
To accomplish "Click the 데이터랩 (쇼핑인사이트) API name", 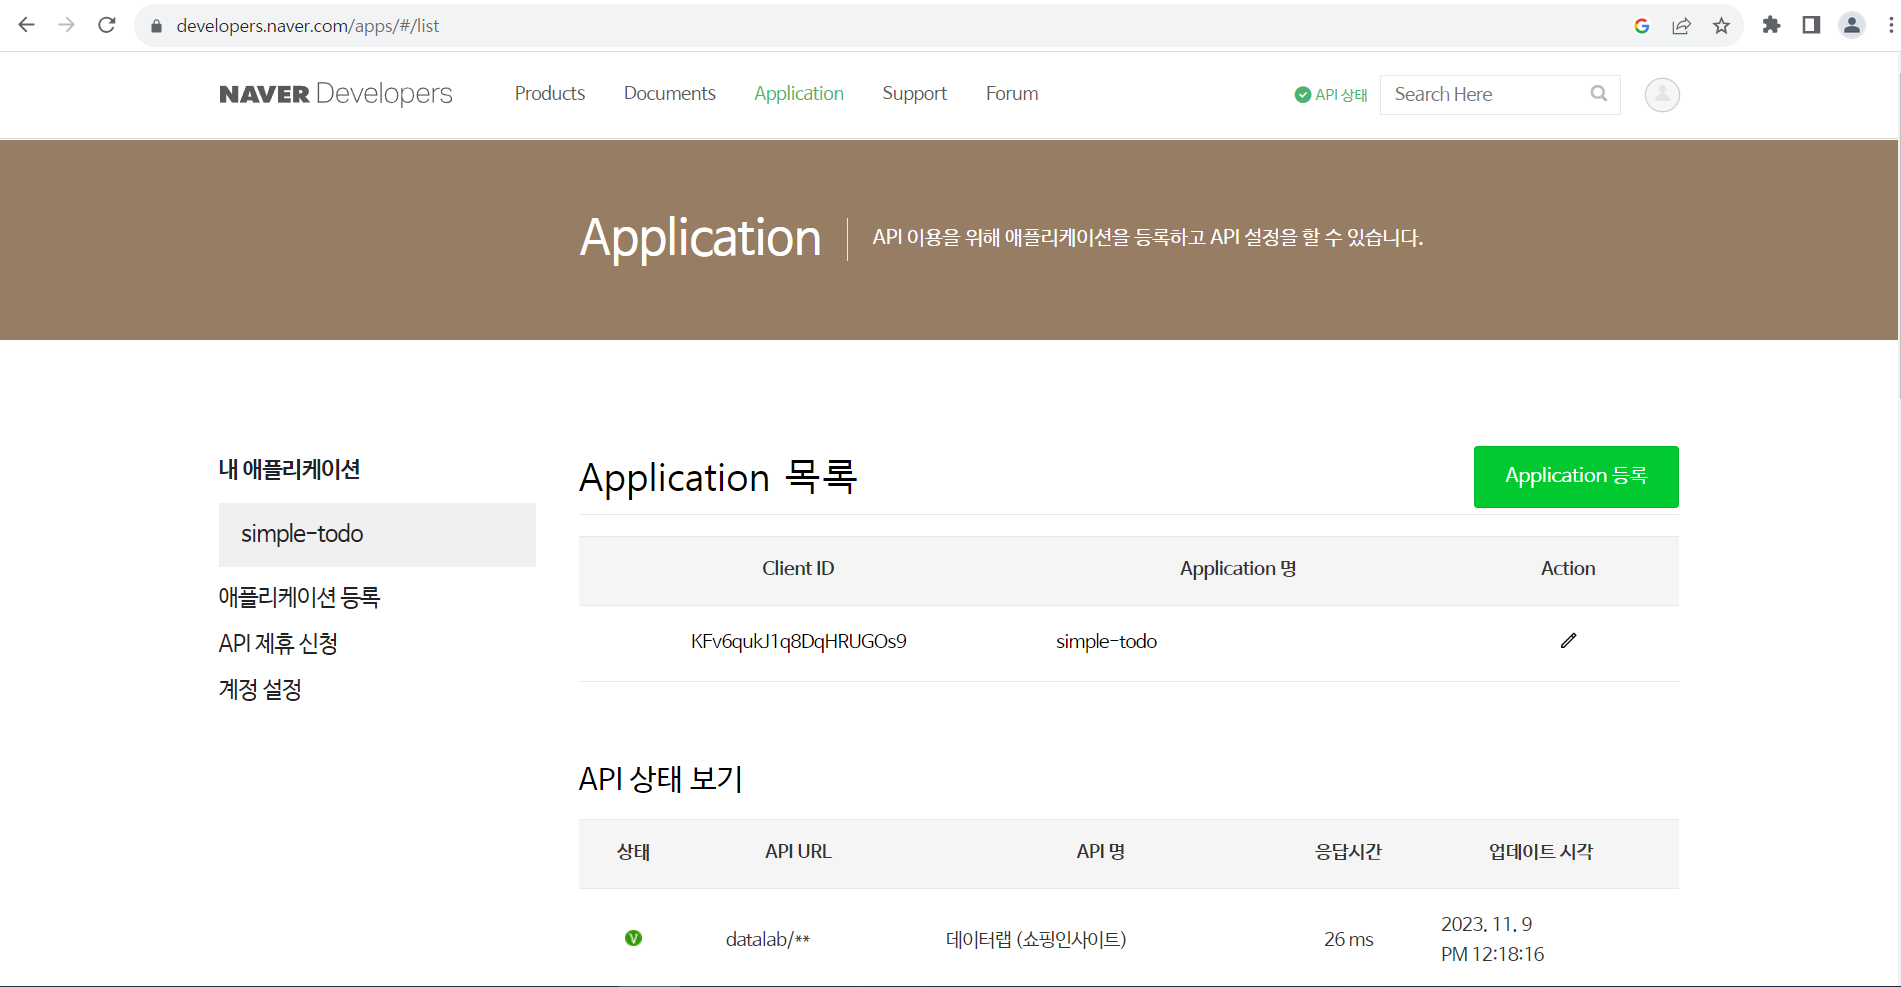I will (1036, 940).
